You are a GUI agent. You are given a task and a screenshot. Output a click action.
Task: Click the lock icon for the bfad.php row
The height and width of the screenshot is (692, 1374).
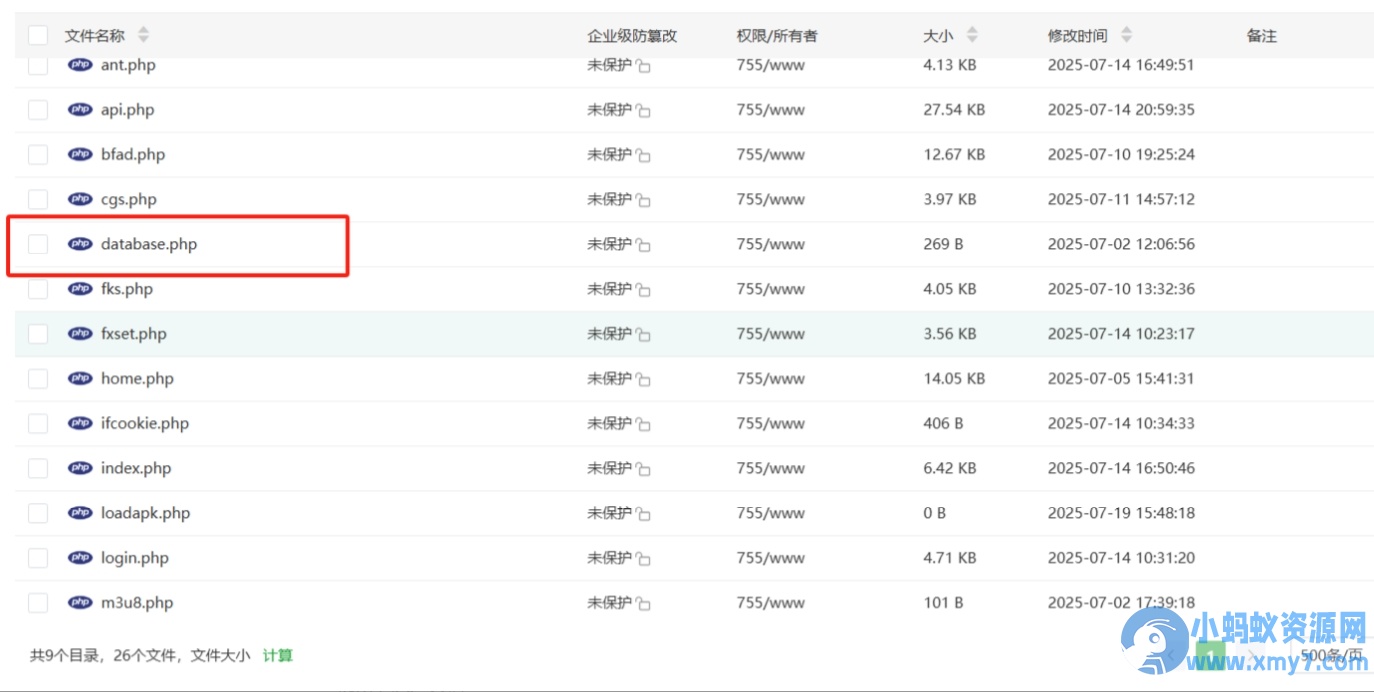tap(643, 156)
